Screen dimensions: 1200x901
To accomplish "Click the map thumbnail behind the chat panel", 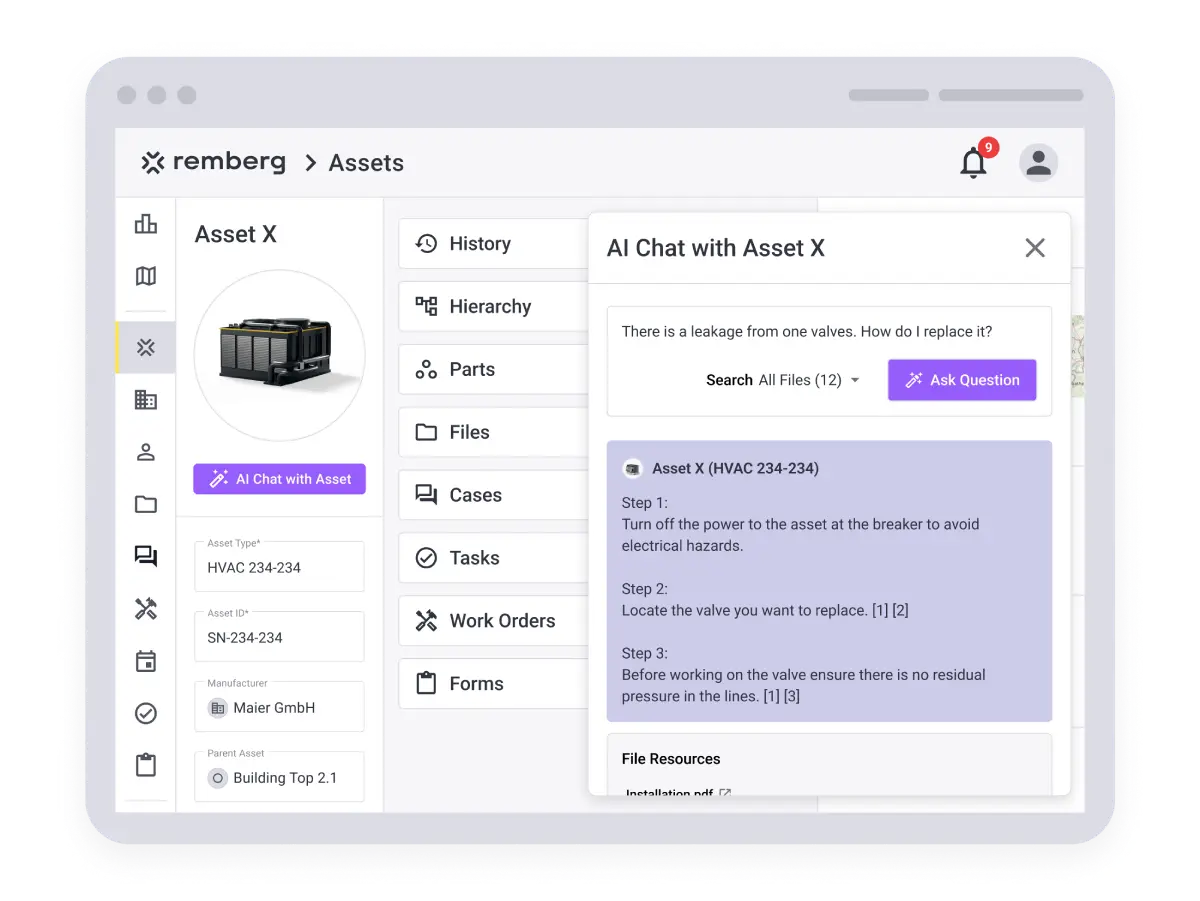I will (1078, 357).
